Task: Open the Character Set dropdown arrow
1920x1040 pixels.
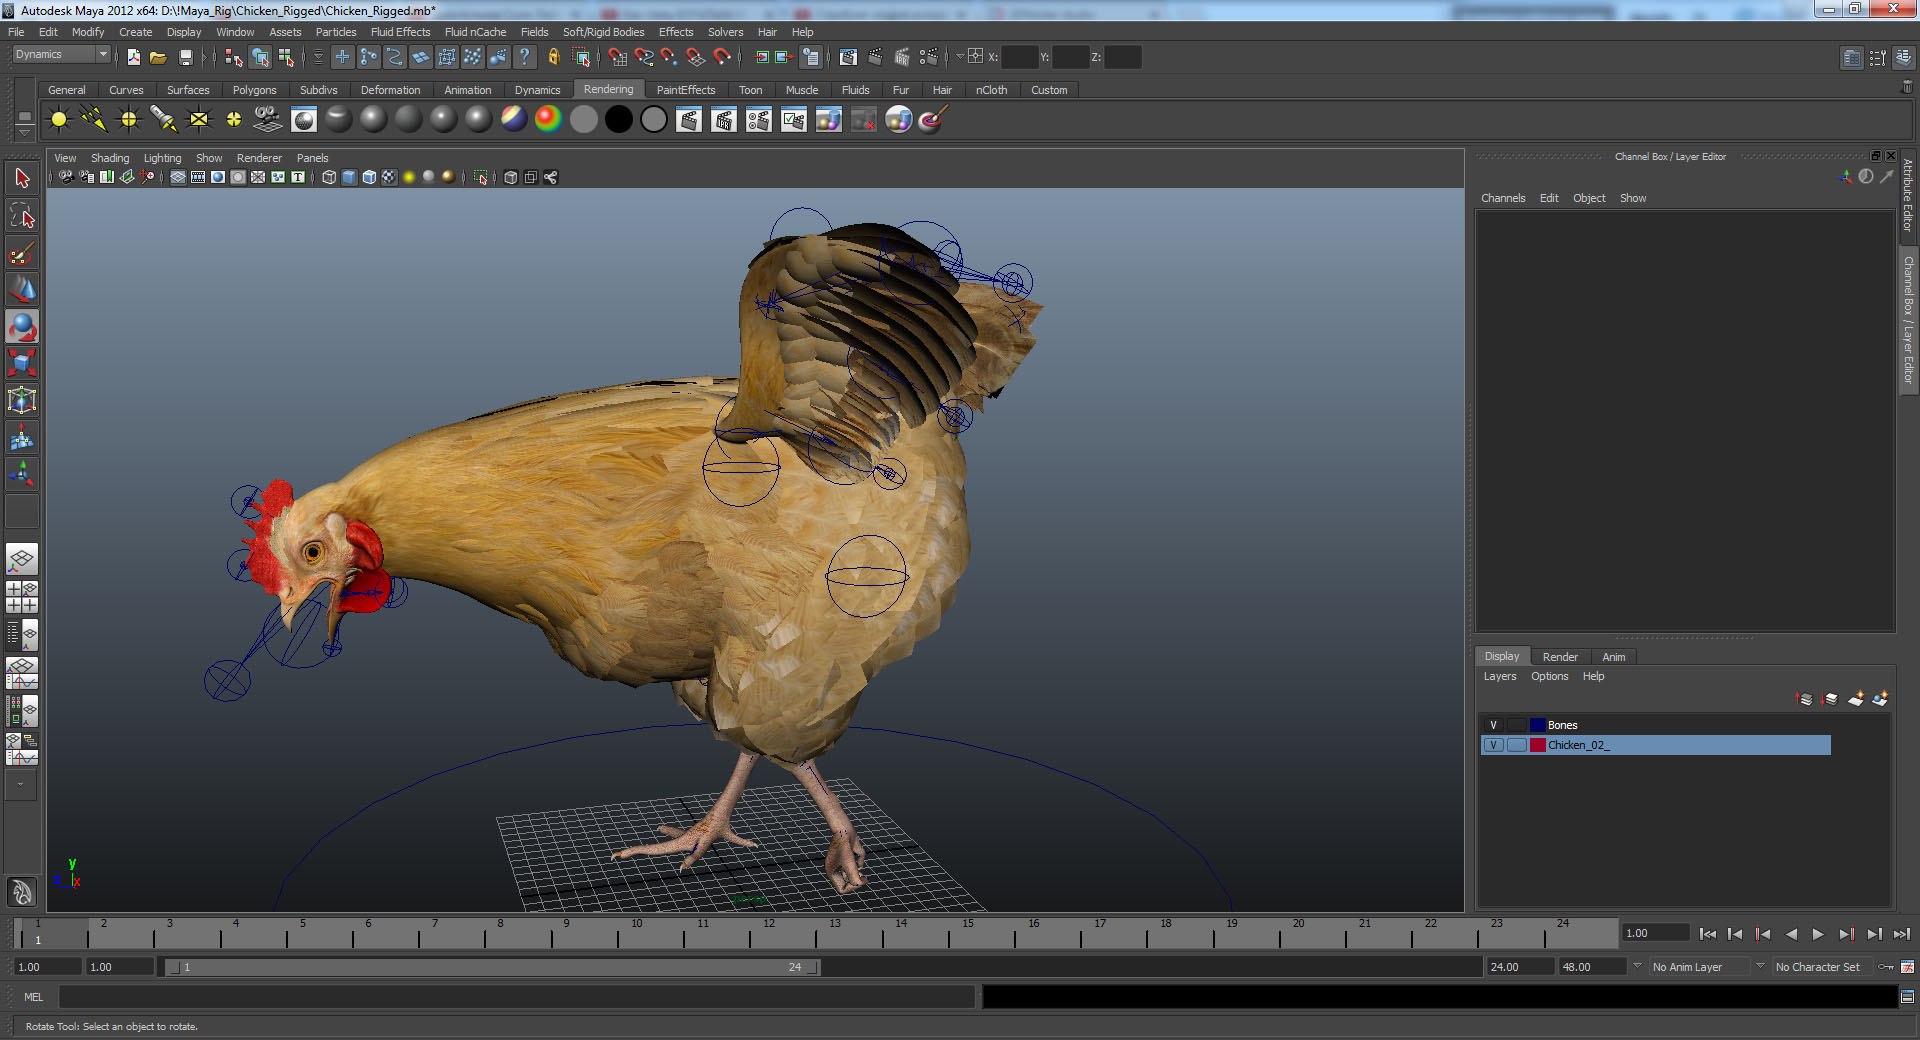Action: (x=1760, y=966)
